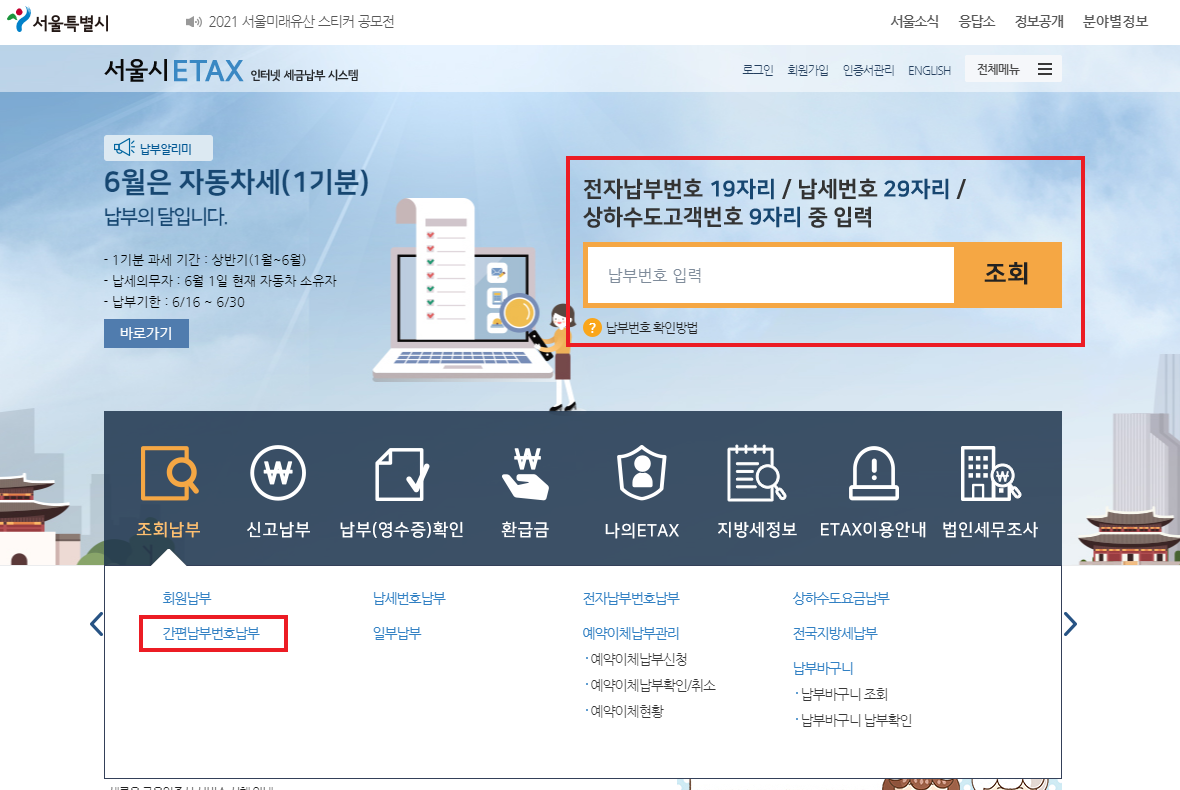Click the Seoul city logo

[58, 20]
